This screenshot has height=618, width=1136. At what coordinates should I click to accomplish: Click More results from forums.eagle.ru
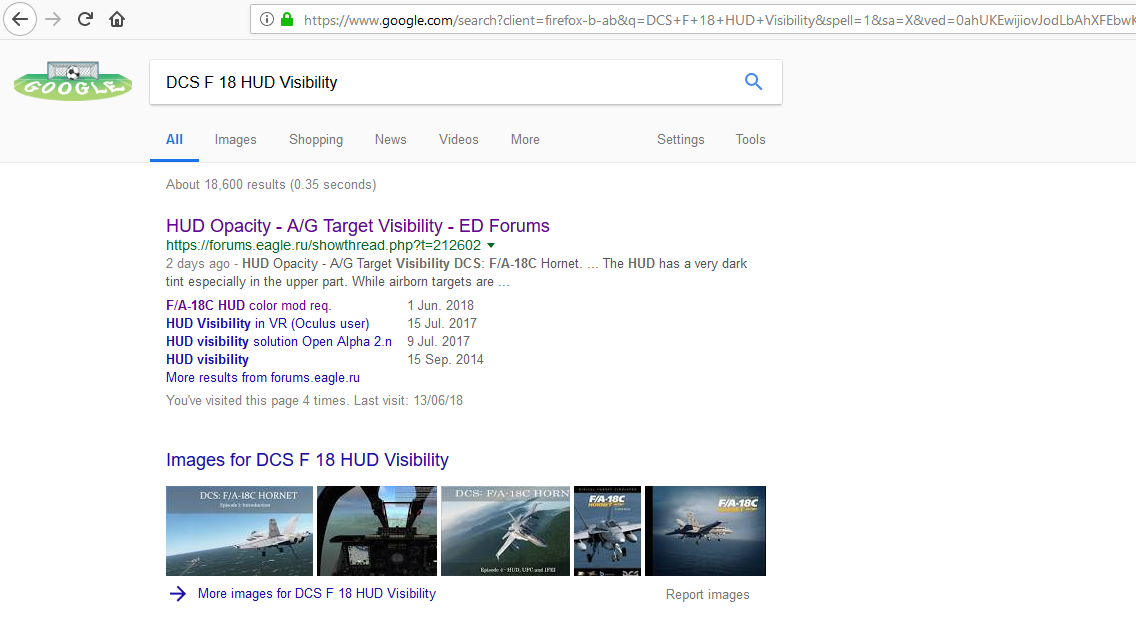263,378
